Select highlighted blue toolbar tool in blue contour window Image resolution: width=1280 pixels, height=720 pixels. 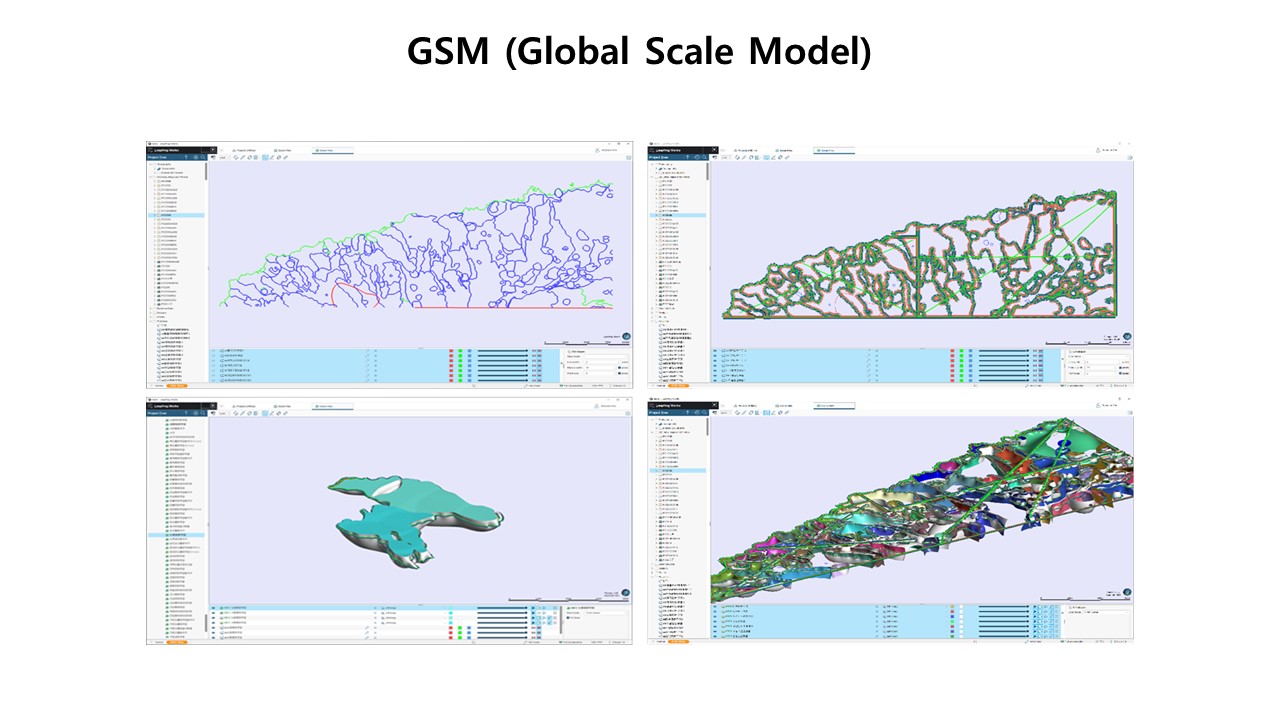click(x=265, y=157)
